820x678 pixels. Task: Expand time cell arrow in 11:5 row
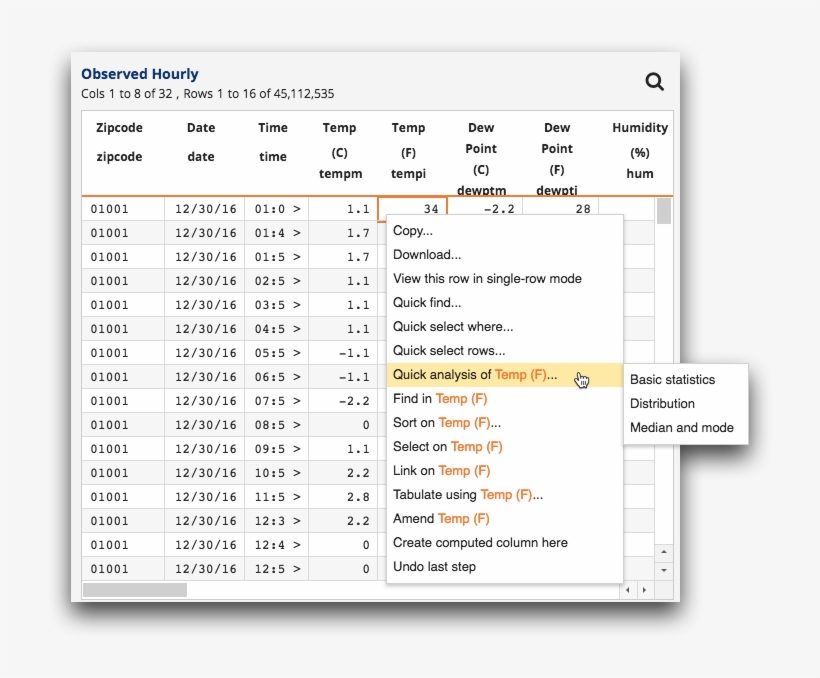tap(297, 497)
